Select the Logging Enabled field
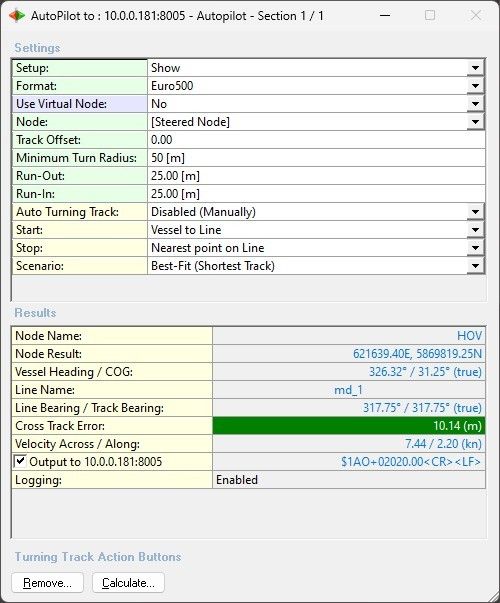Image resolution: width=500 pixels, height=603 pixels. pos(349,480)
